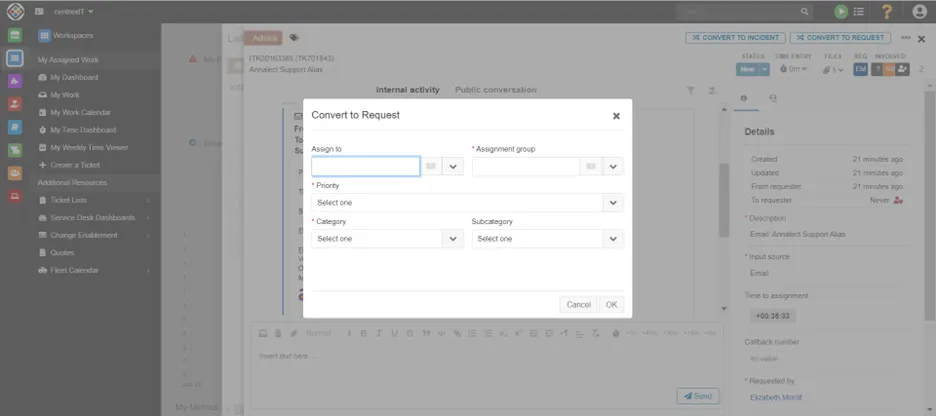Open the Files attachment dropdown

pyautogui.click(x=833, y=70)
